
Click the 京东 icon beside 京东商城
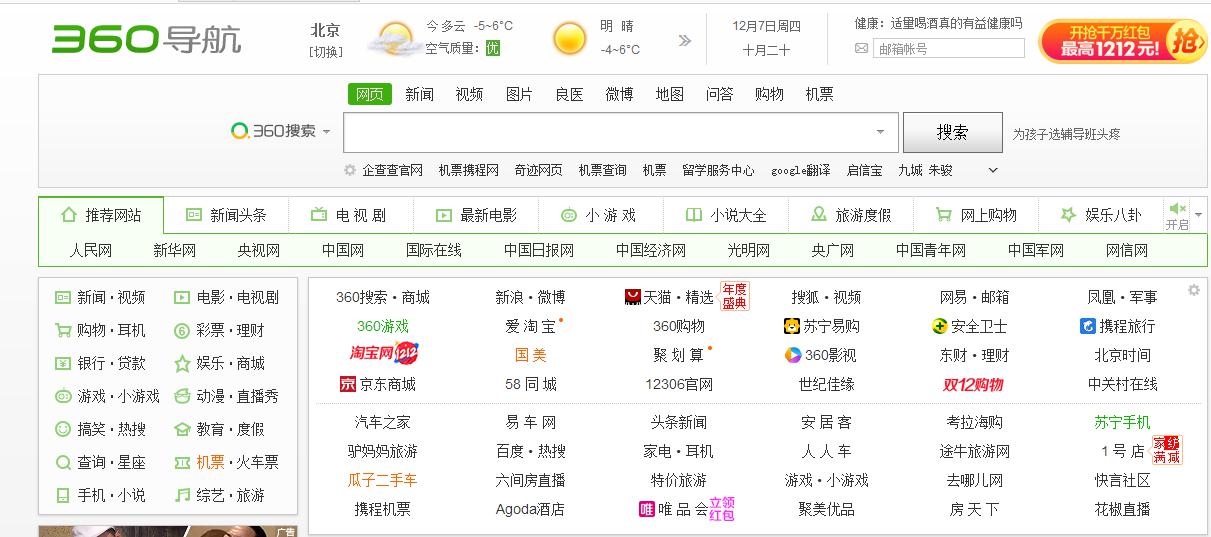pyautogui.click(x=348, y=384)
